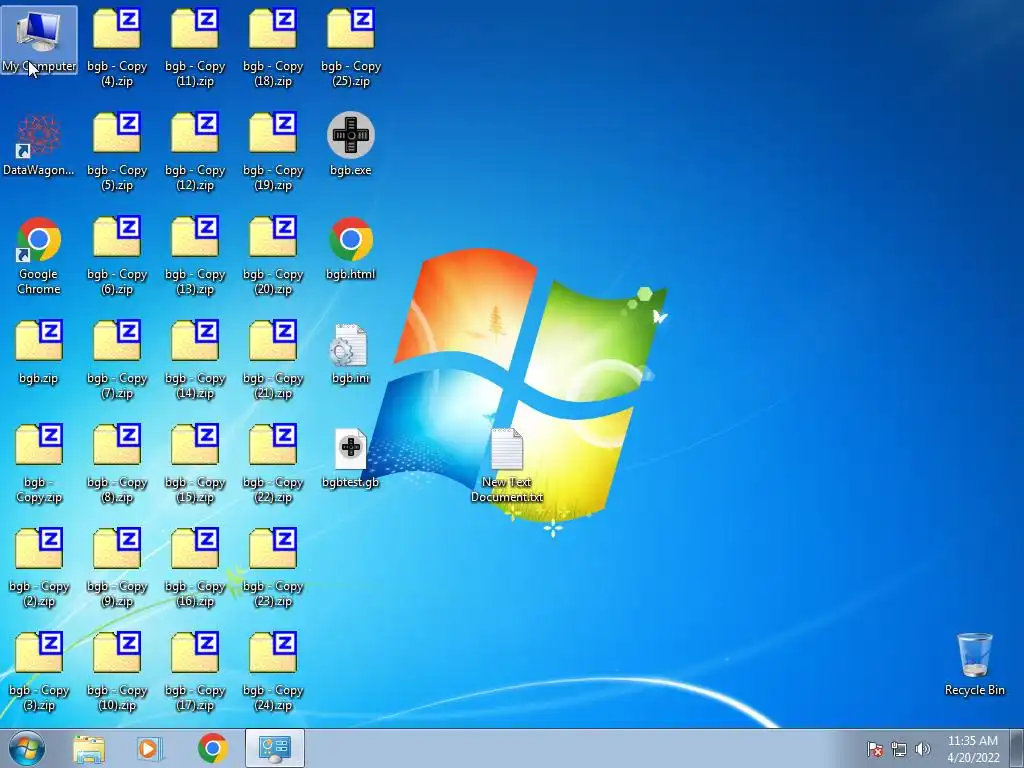
Task: Select bgb - Copy (24).zip
Action: [273, 672]
